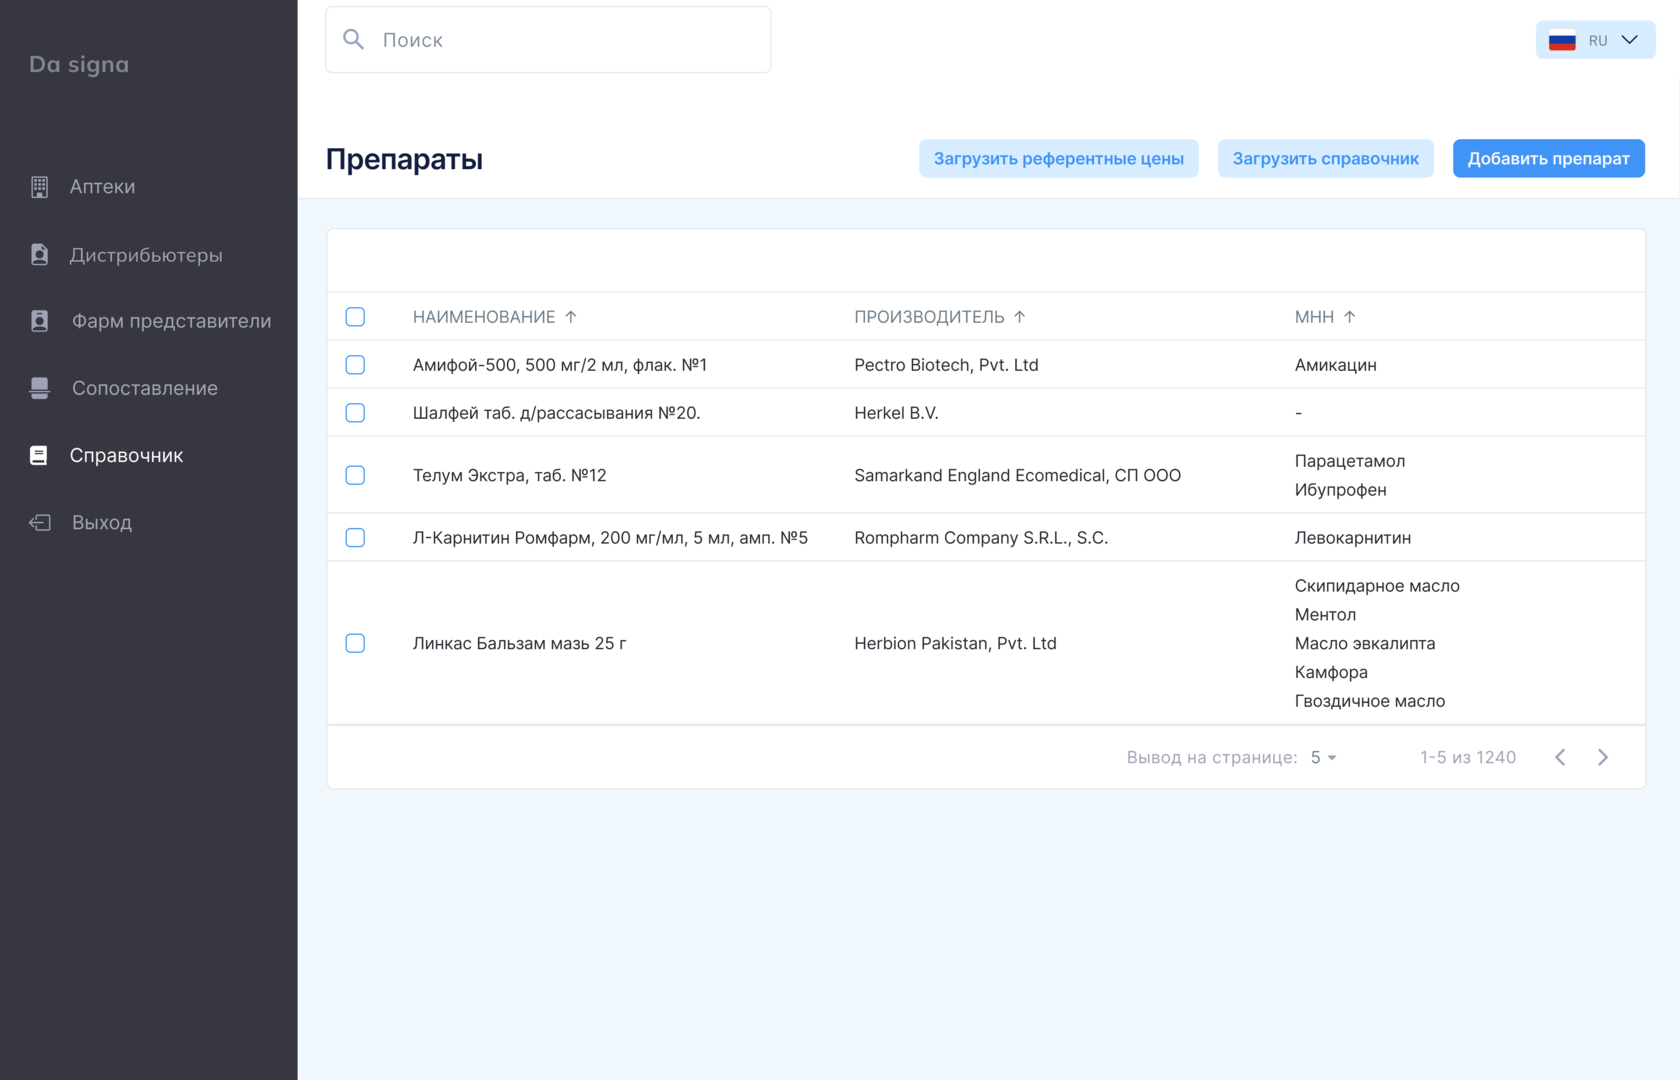Click Загрузить референтные цены button
This screenshot has width=1680, height=1080.
1059,158
